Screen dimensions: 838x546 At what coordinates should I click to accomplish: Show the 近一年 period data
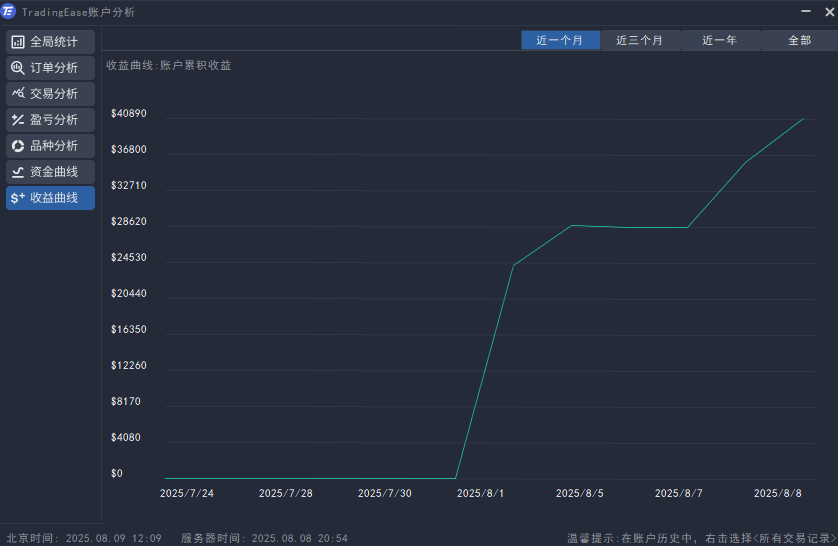coord(720,41)
